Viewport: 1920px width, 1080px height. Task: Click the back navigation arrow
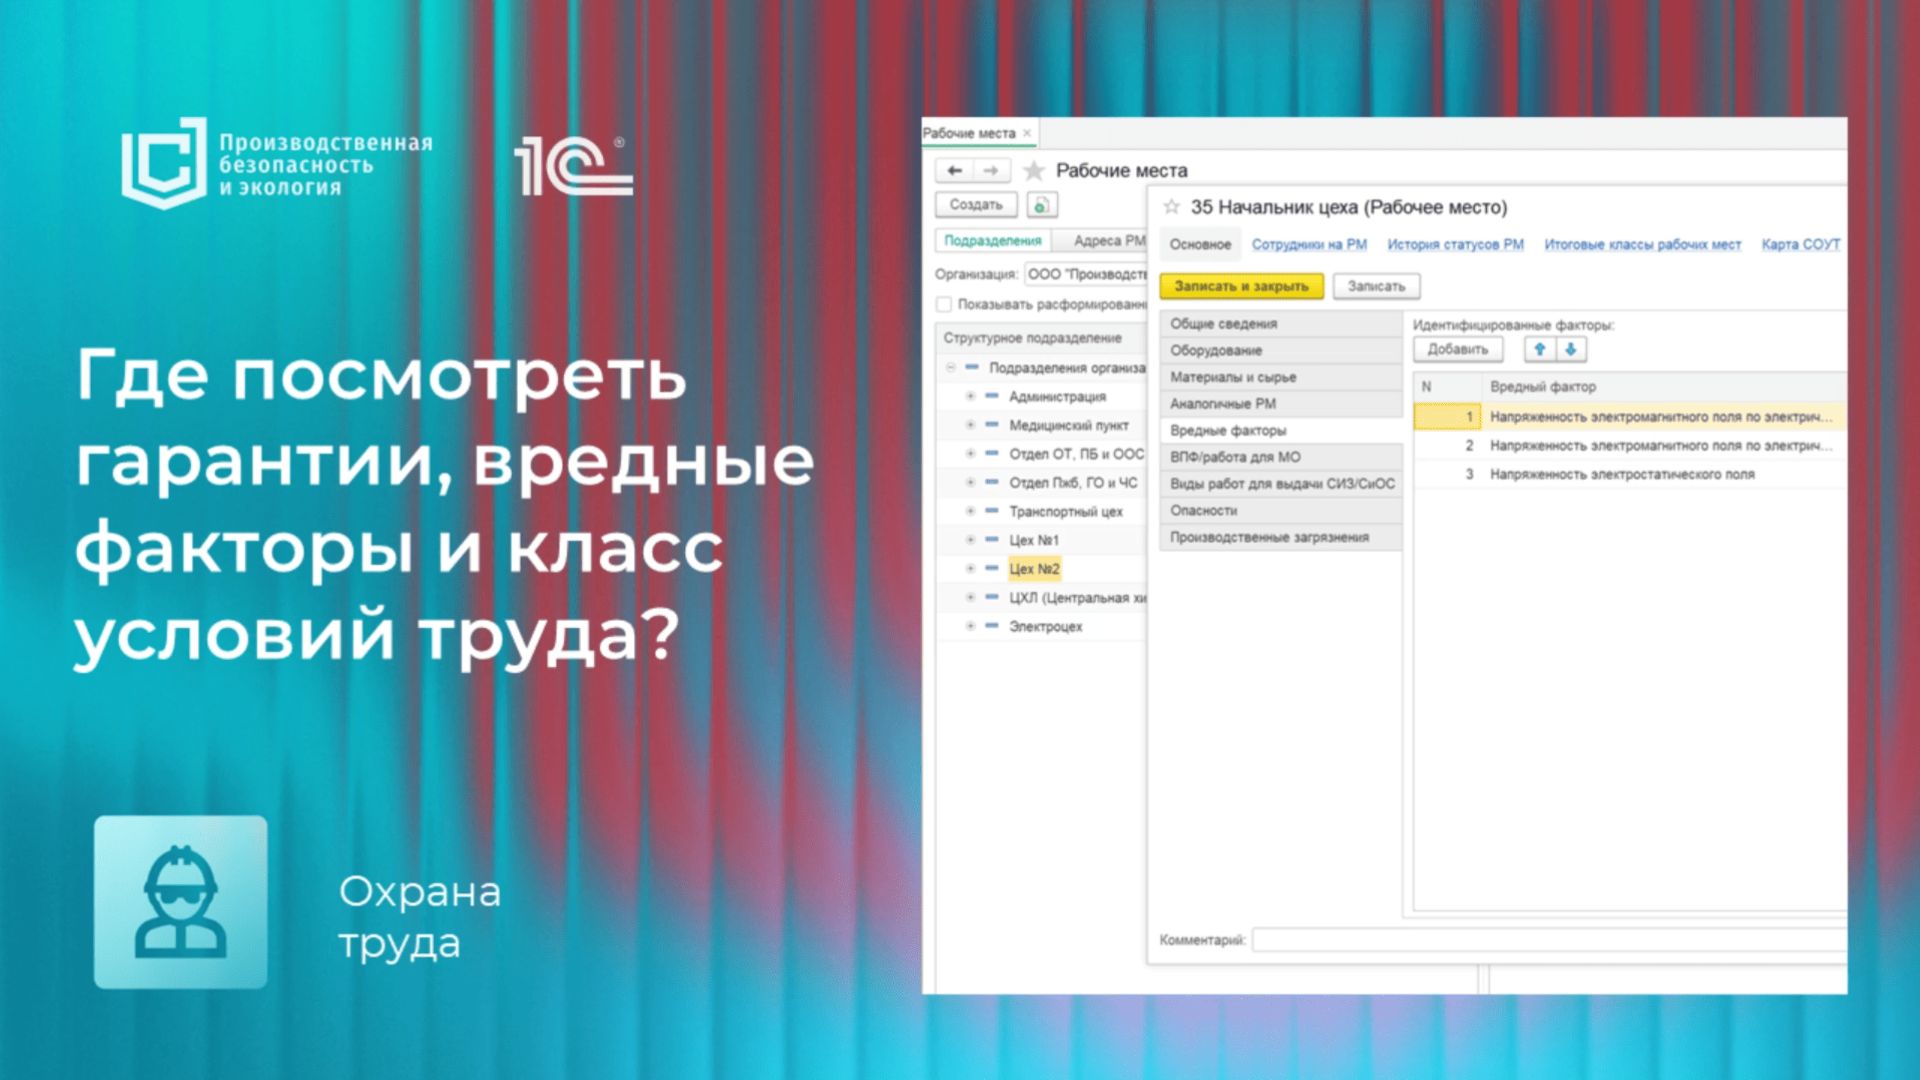point(954,171)
